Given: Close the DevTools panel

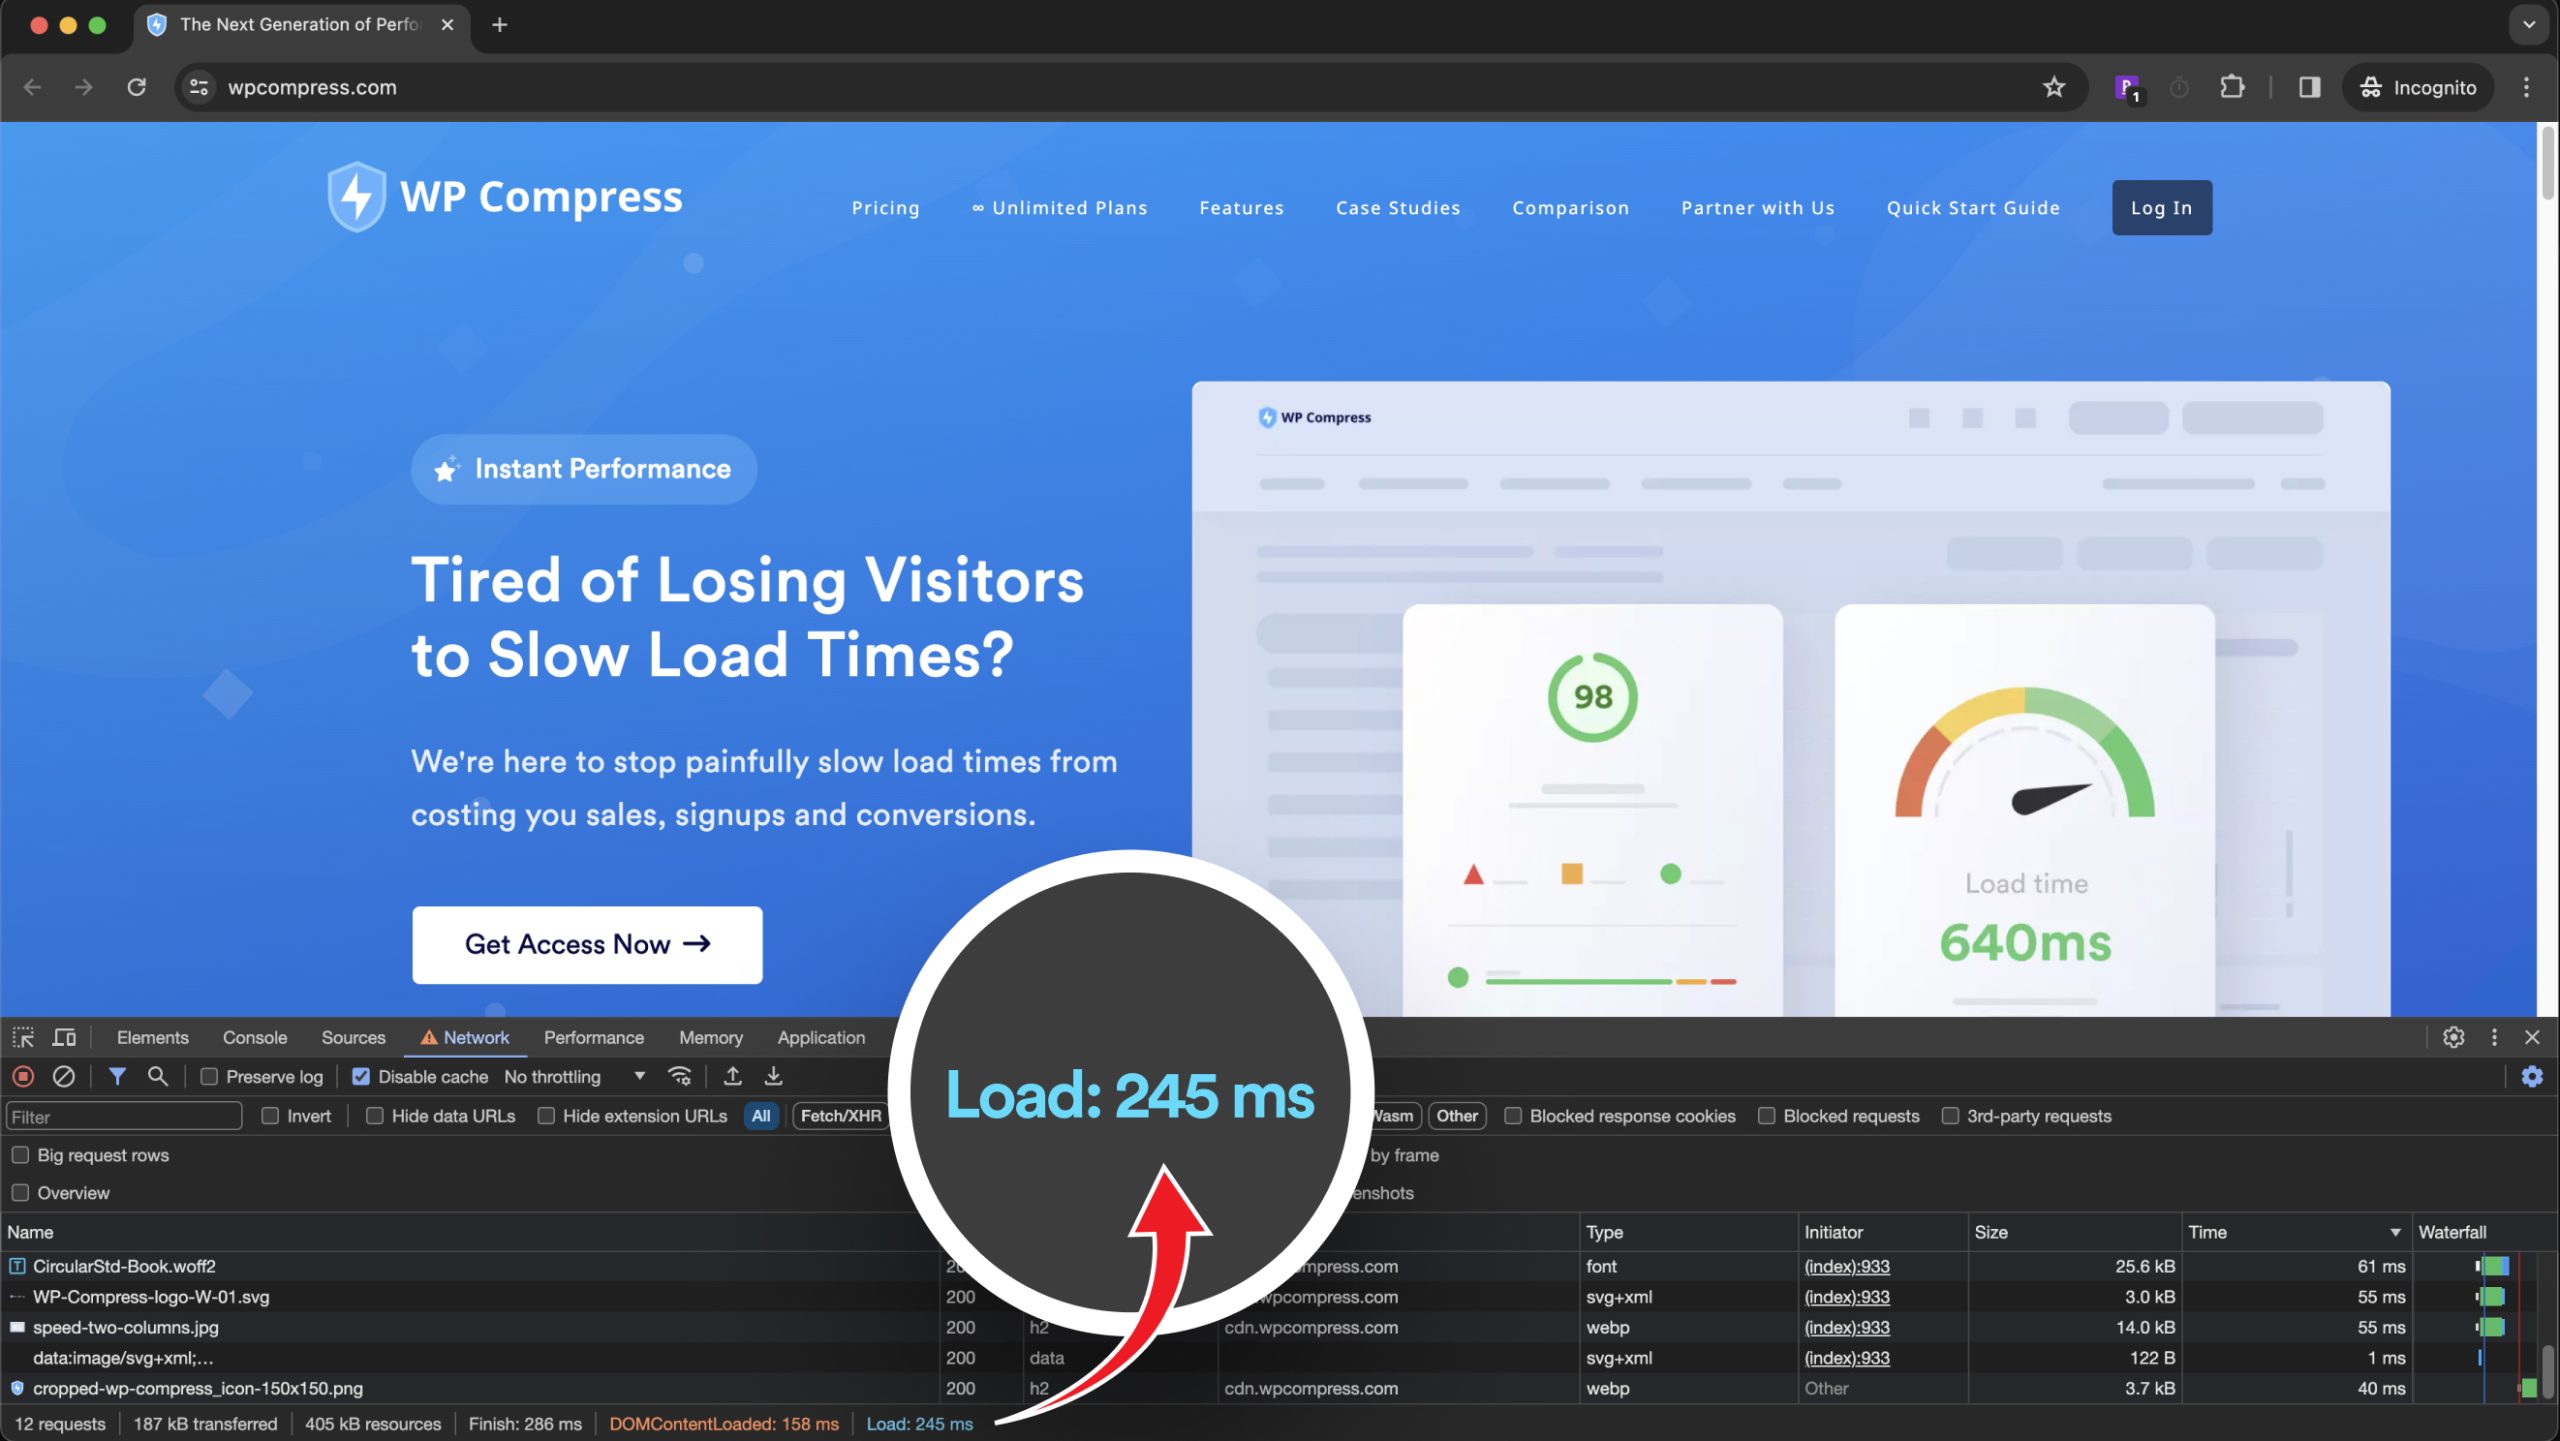Looking at the screenshot, I should pos(2532,1037).
